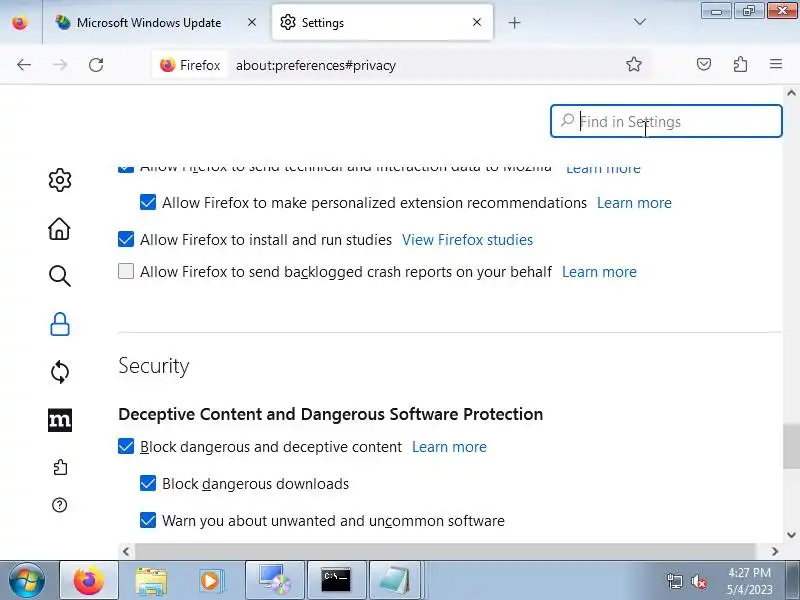Open Learn more for deceptive content blocking
The image size is (800, 600).
click(x=449, y=447)
